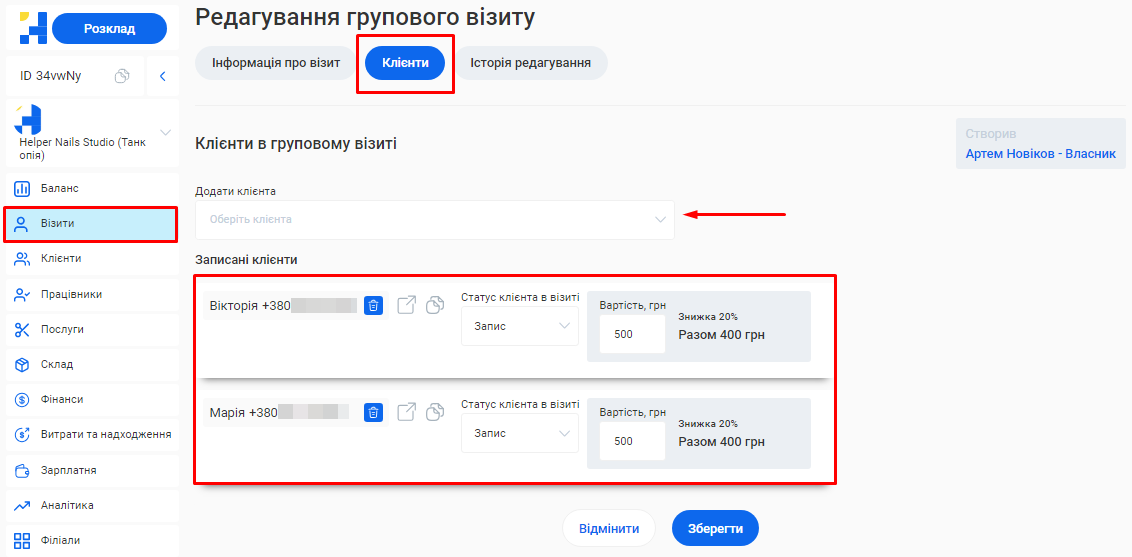
Task: Click the price field for Вікторія
Action: coord(632,334)
